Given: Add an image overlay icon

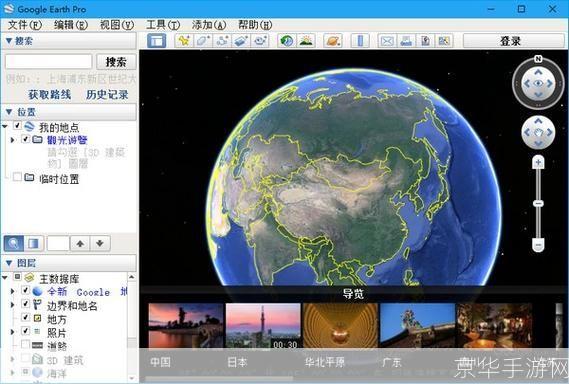Looking at the screenshot, I should tap(241, 41).
